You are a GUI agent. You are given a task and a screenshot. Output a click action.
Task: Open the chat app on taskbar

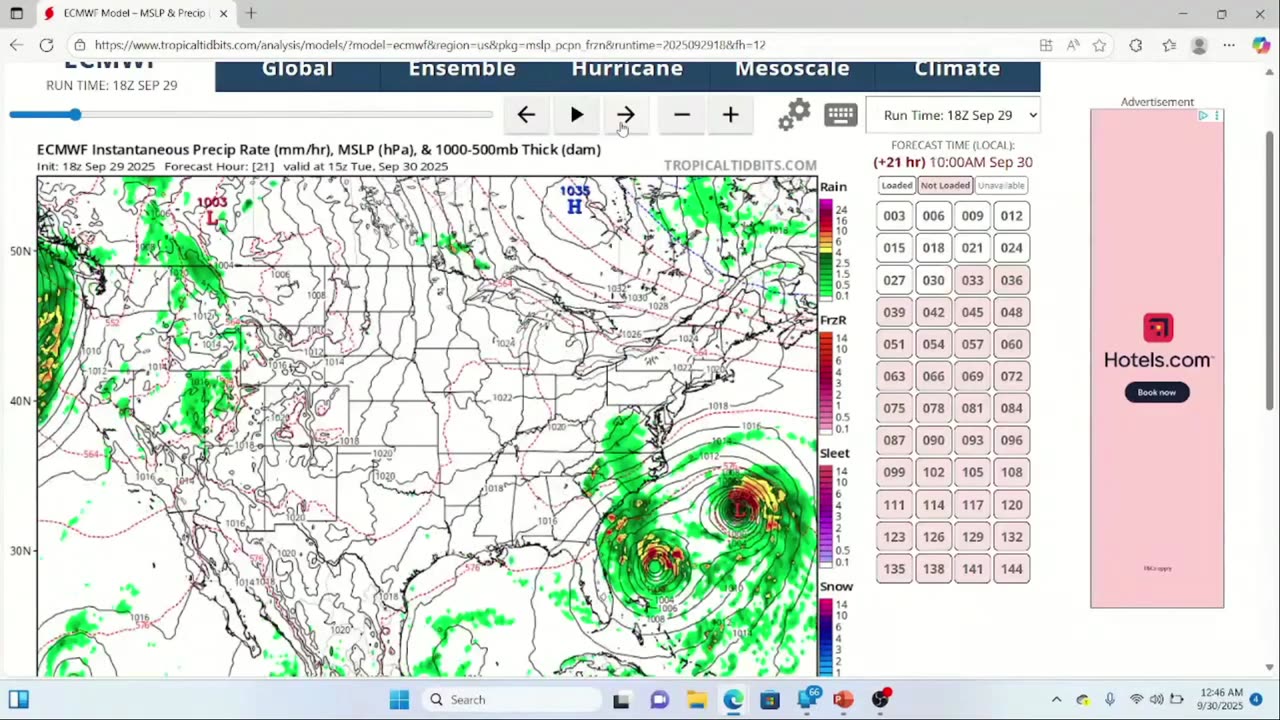[x=659, y=700]
